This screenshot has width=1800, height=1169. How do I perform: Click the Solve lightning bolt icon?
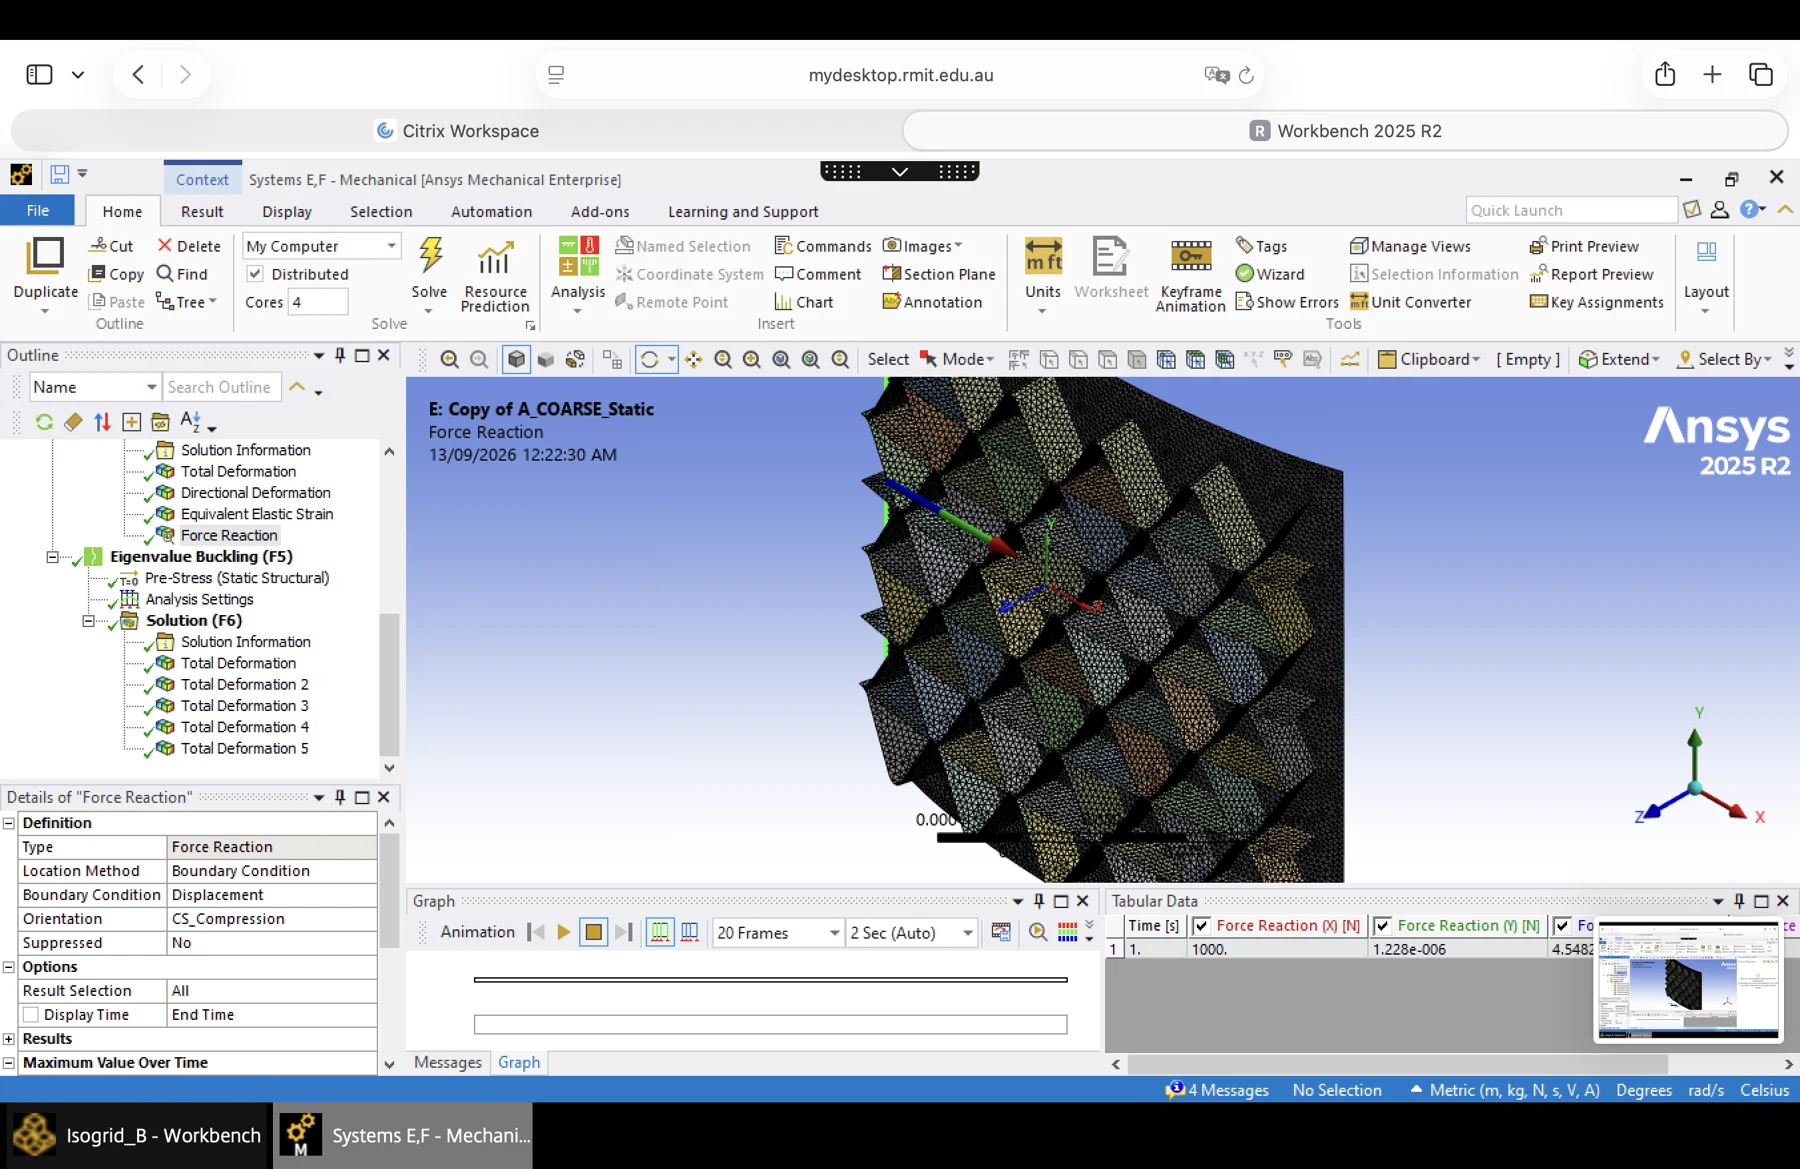point(430,256)
